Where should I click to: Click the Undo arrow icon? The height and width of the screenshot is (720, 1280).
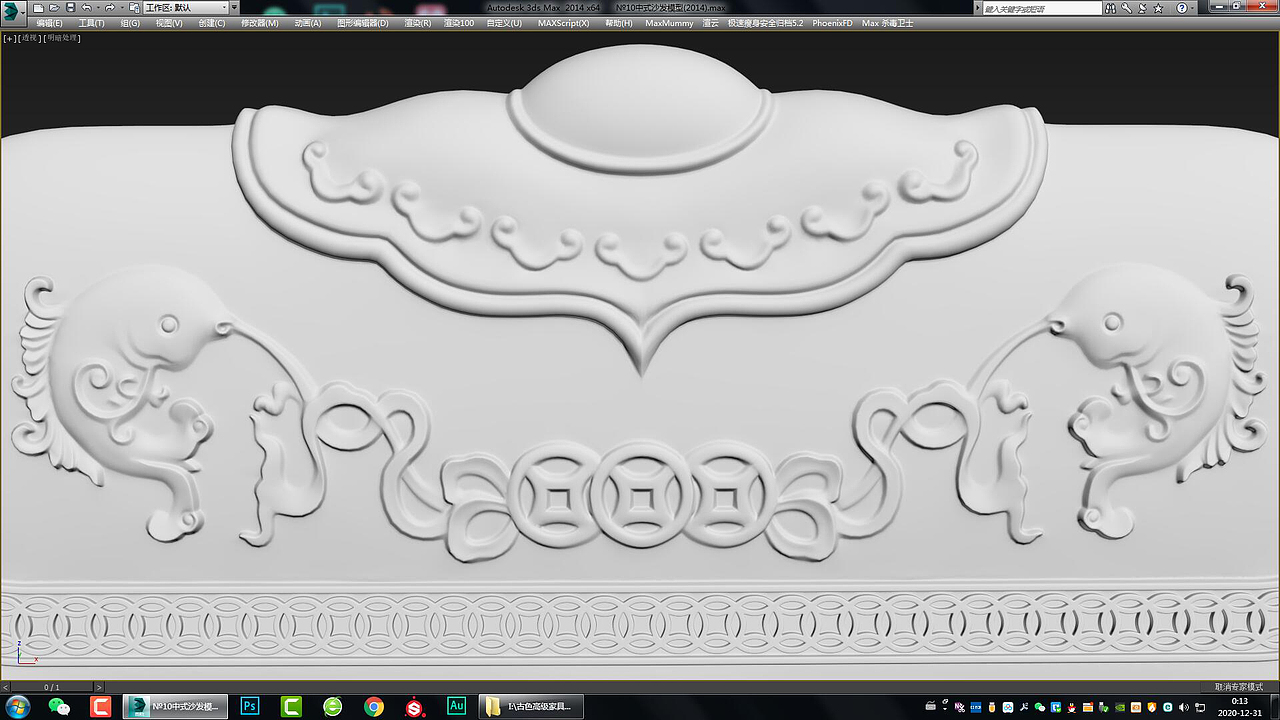[x=86, y=8]
